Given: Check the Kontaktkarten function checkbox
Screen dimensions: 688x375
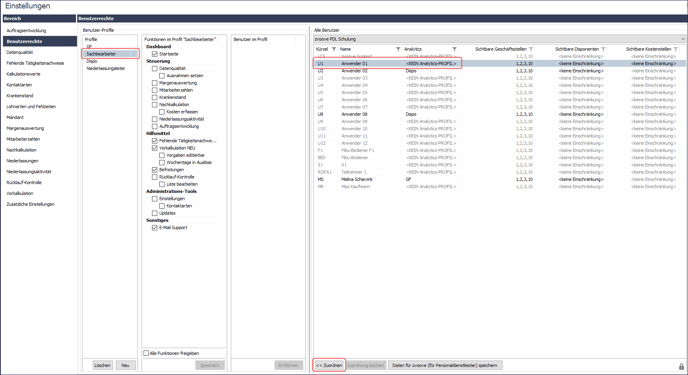Looking at the screenshot, I should coord(162,206).
